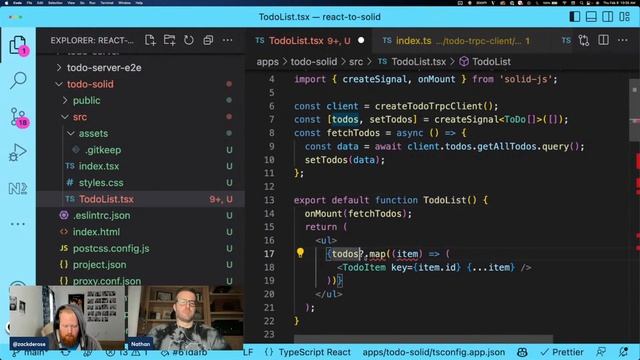Toggle secondary sidebar from title bar
Viewport: 640px width, 360px height.
click(x=607, y=17)
